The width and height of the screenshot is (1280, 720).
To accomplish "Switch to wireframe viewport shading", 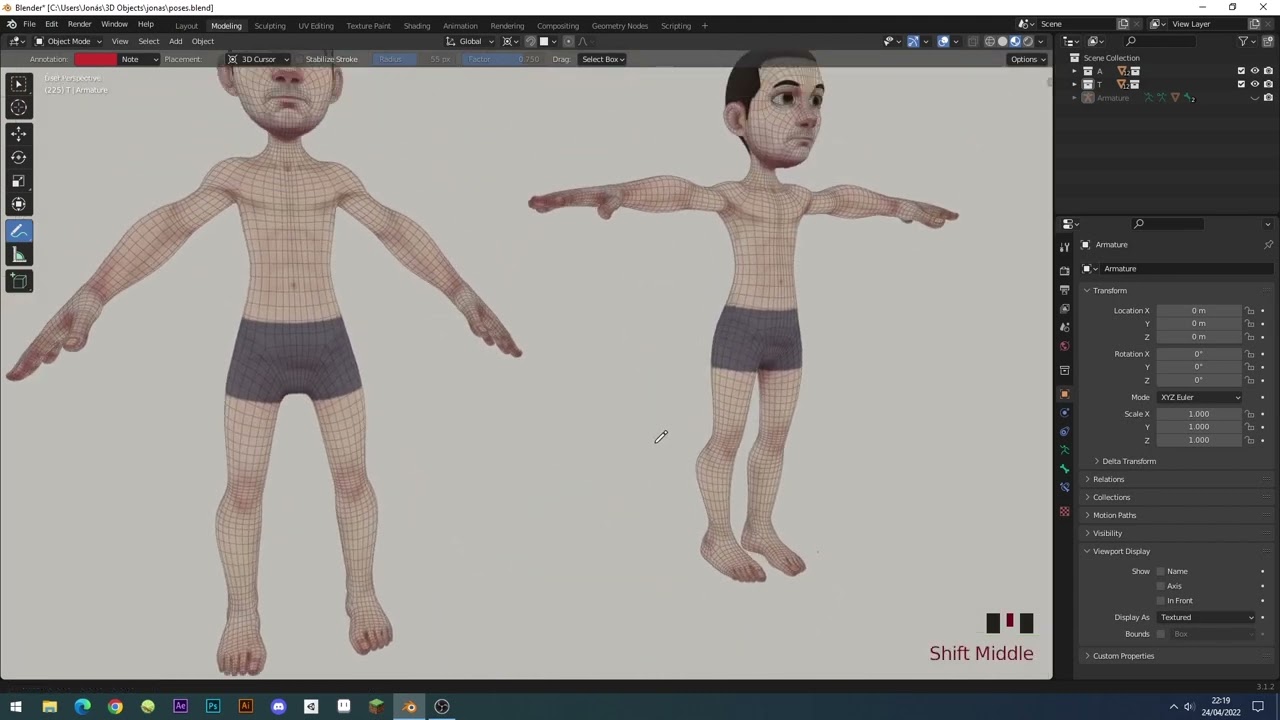I will pos(990,41).
